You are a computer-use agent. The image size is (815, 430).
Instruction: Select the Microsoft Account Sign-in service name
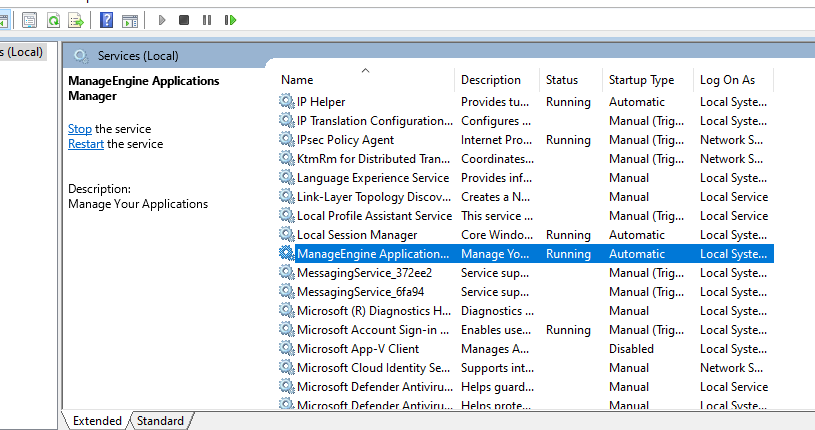click(373, 330)
